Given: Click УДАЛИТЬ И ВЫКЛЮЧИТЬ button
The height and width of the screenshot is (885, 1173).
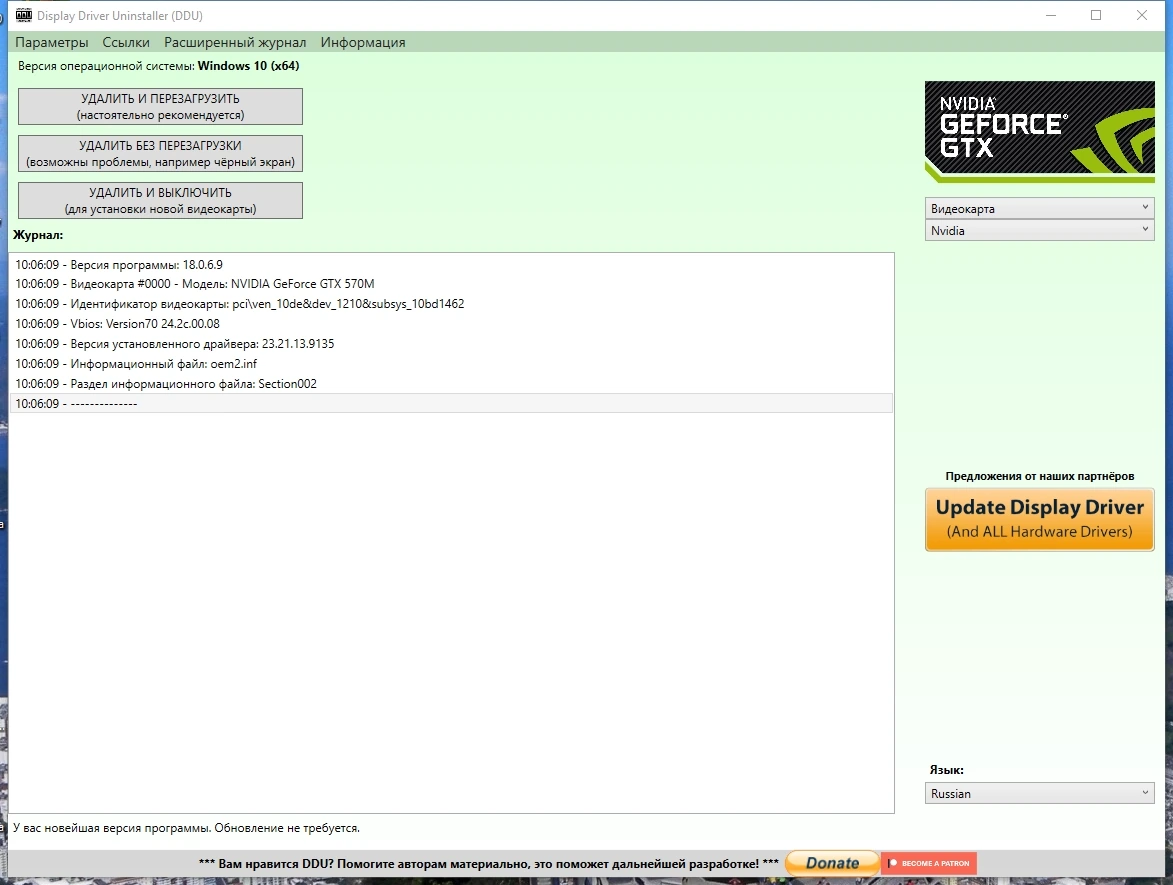Looking at the screenshot, I should click(160, 200).
